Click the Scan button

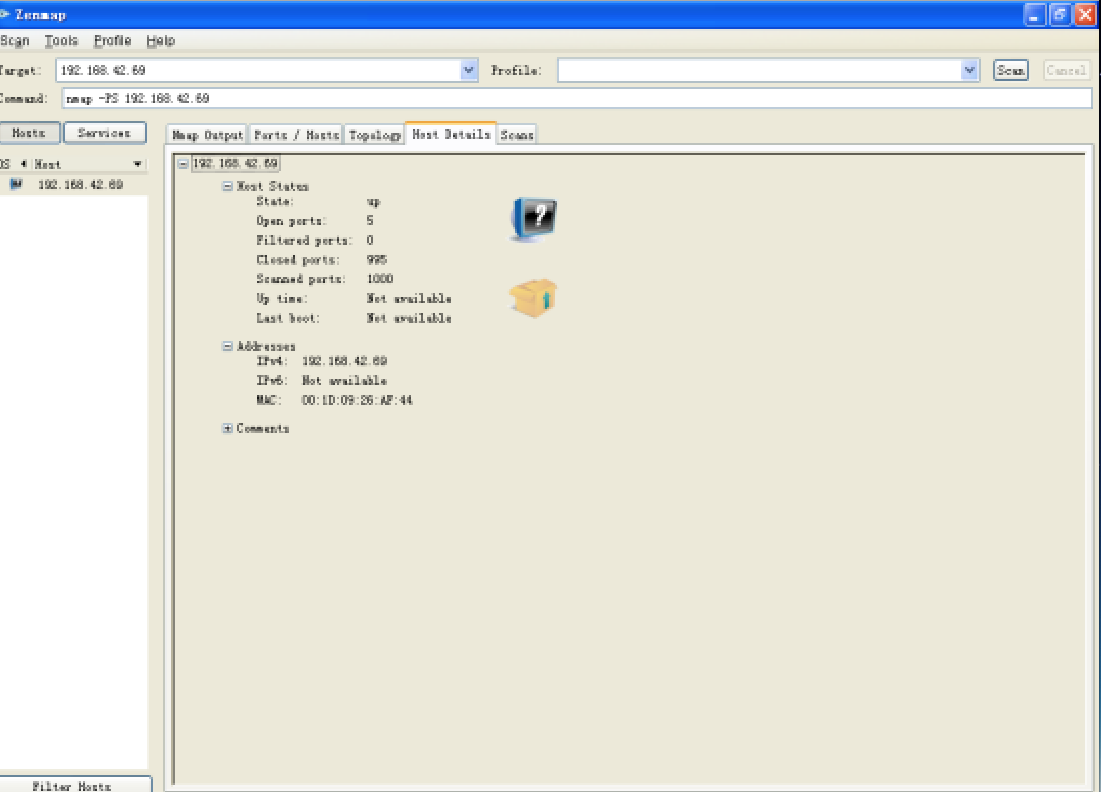pyautogui.click(x=1011, y=70)
